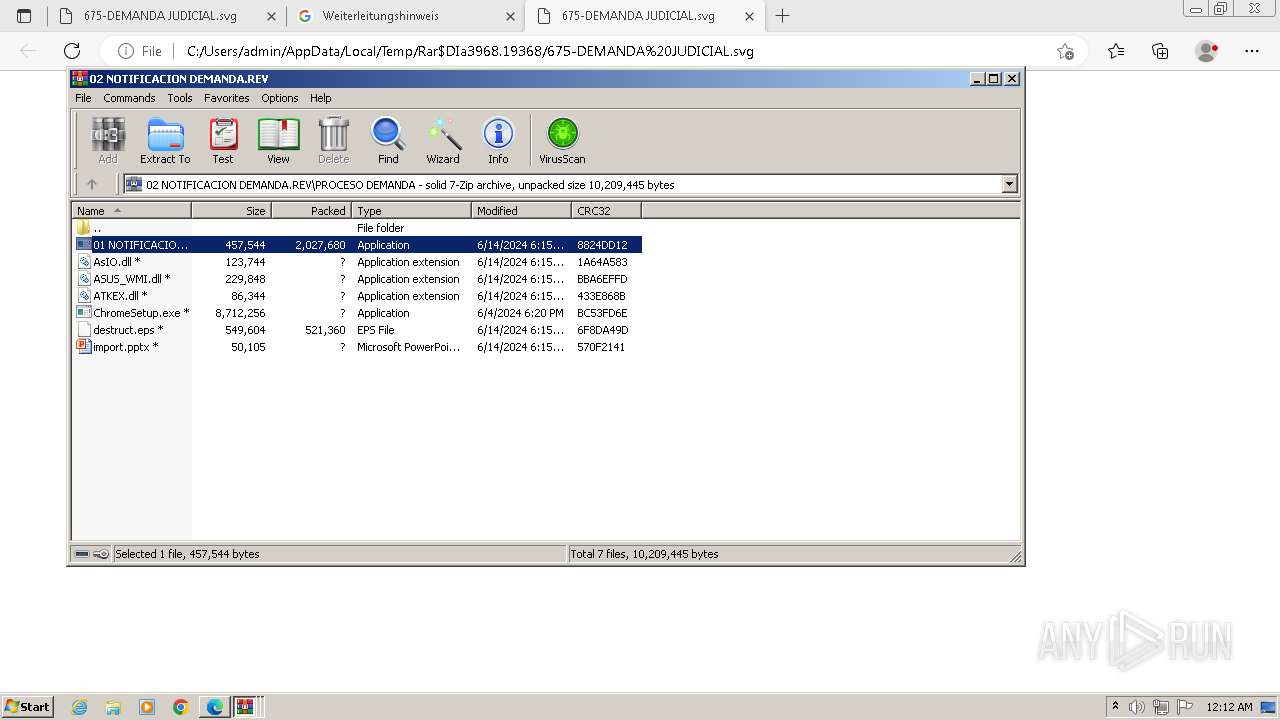Open the File menu in WinRAR
1280x720 pixels.
(x=83, y=98)
